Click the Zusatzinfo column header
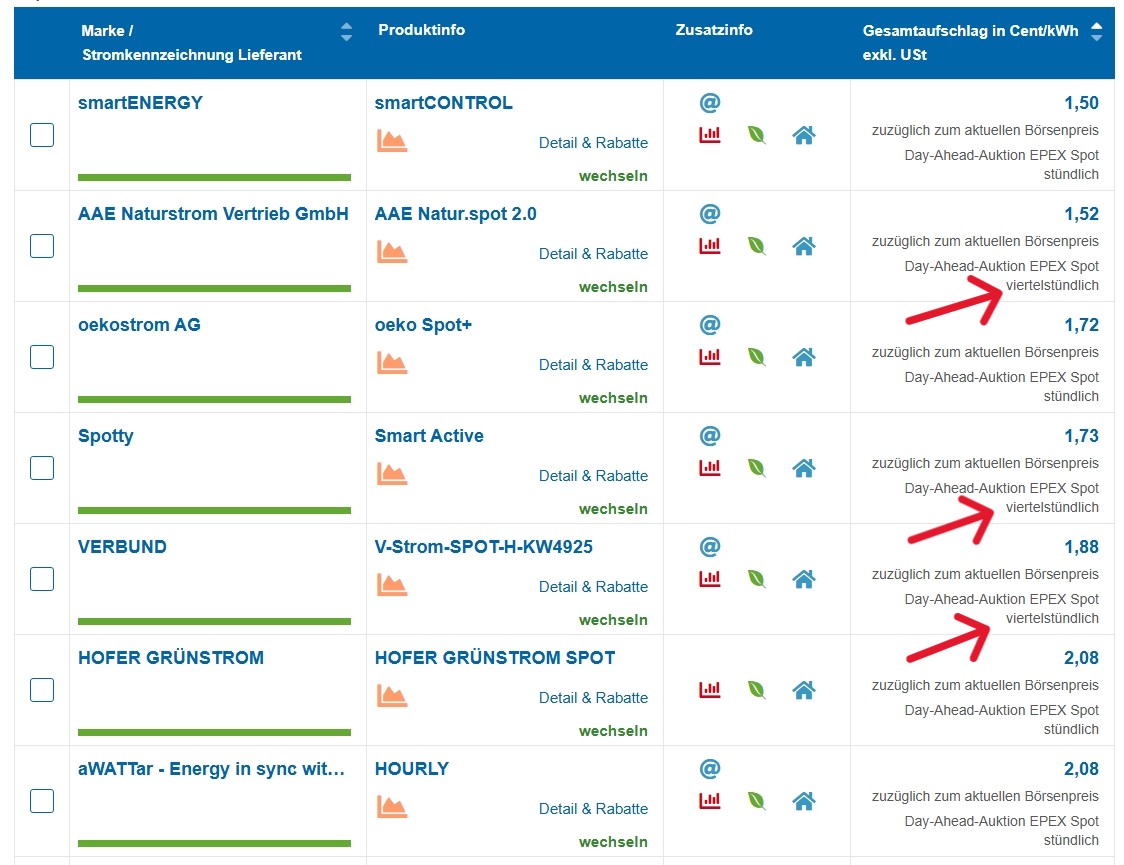Image resolution: width=1124 pixels, height=865 pixels. 714,30
